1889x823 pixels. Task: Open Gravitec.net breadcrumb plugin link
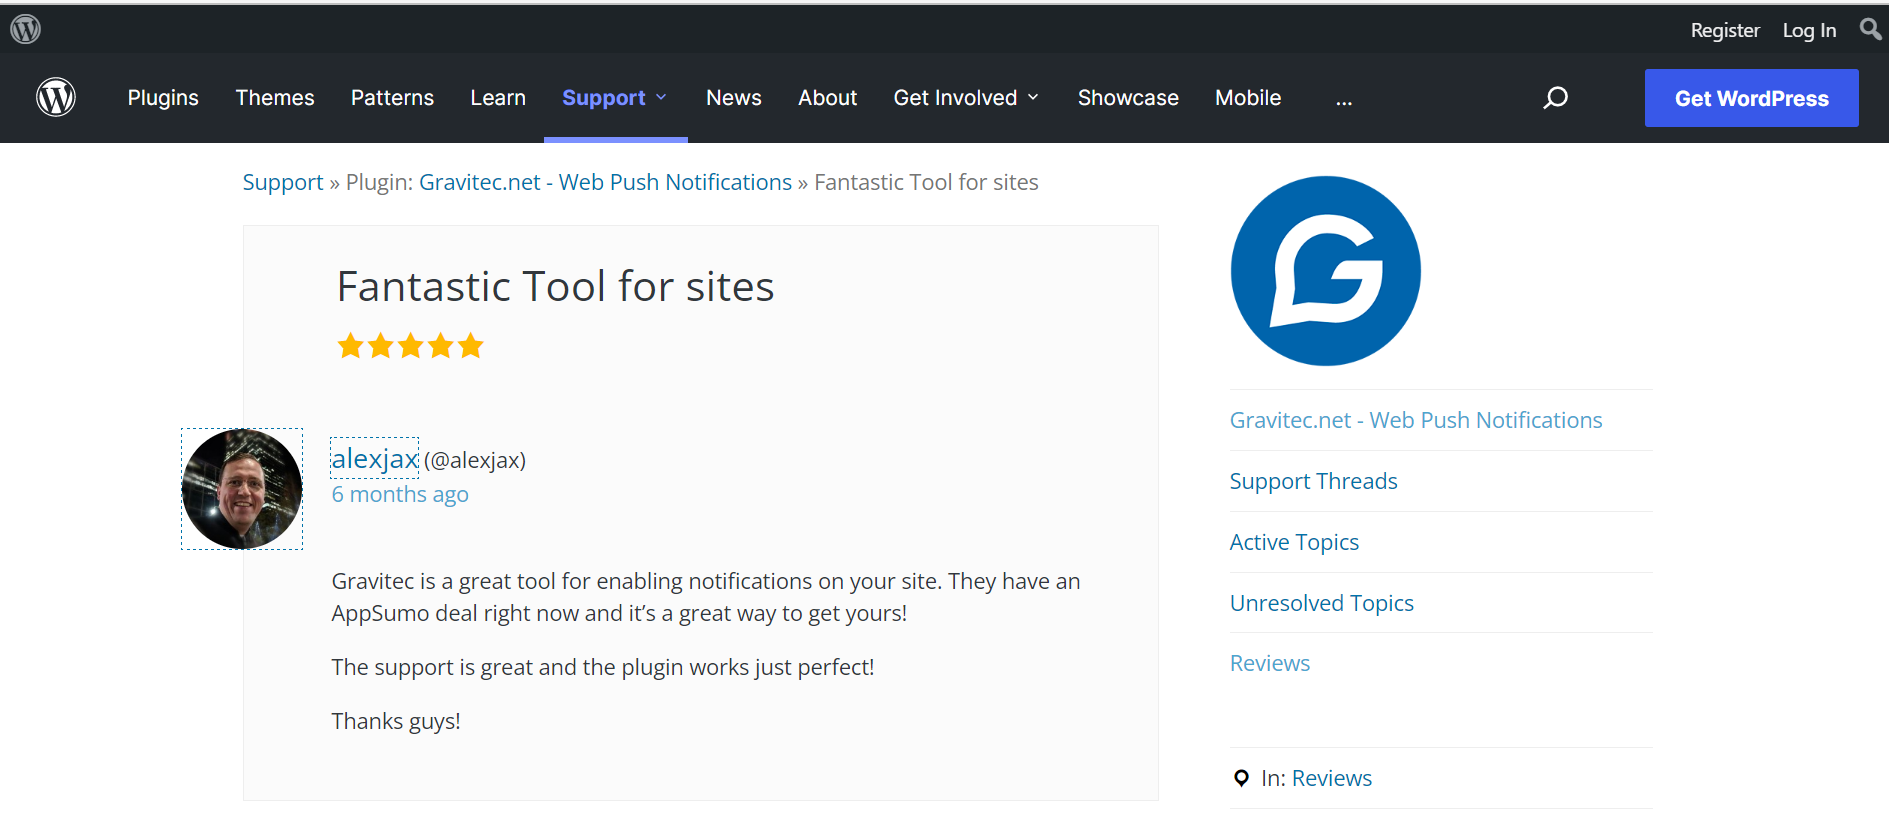point(605,182)
